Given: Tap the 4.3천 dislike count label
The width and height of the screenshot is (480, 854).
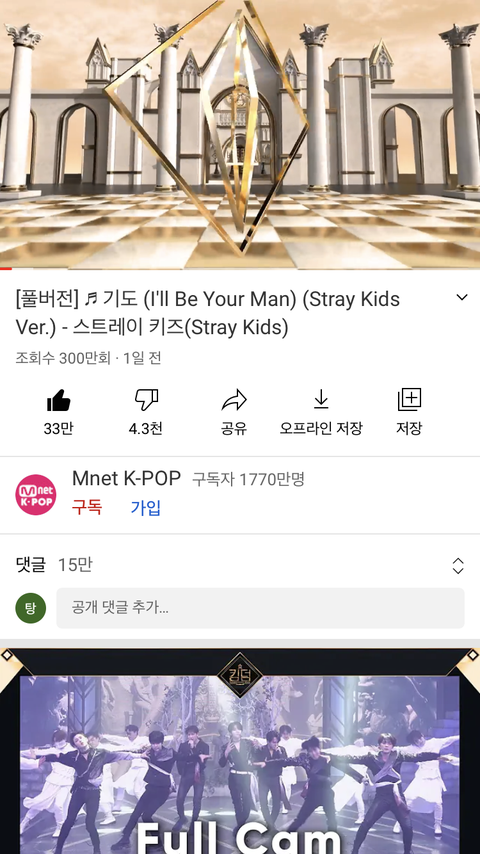Looking at the screenshot, I should point(145,429).
